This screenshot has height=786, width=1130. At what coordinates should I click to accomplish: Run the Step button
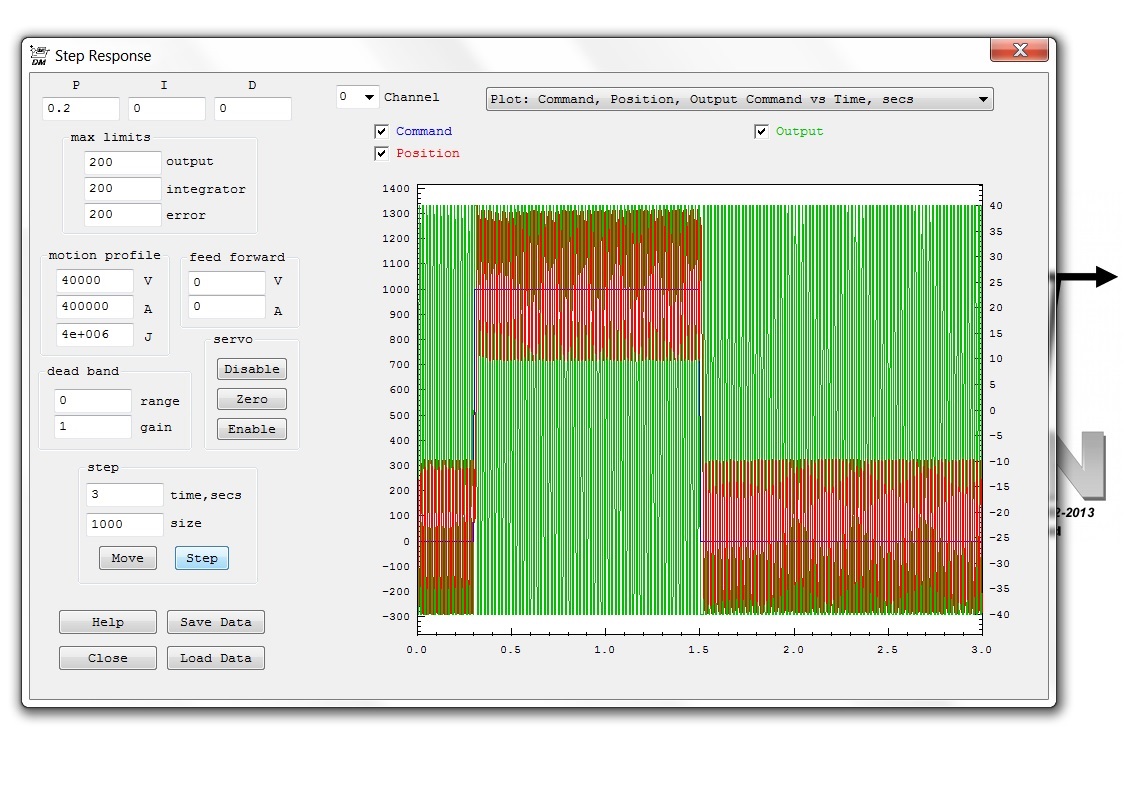(x=202, y=558)
